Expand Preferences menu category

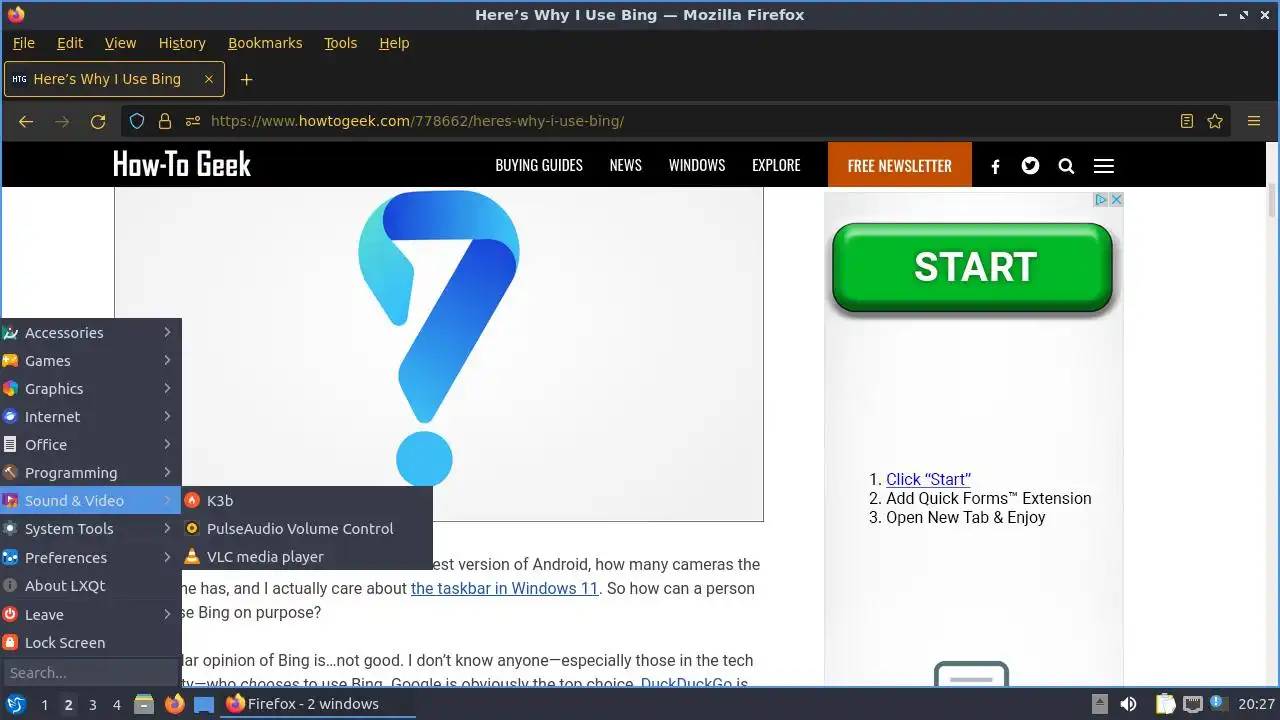pos(90,558)
